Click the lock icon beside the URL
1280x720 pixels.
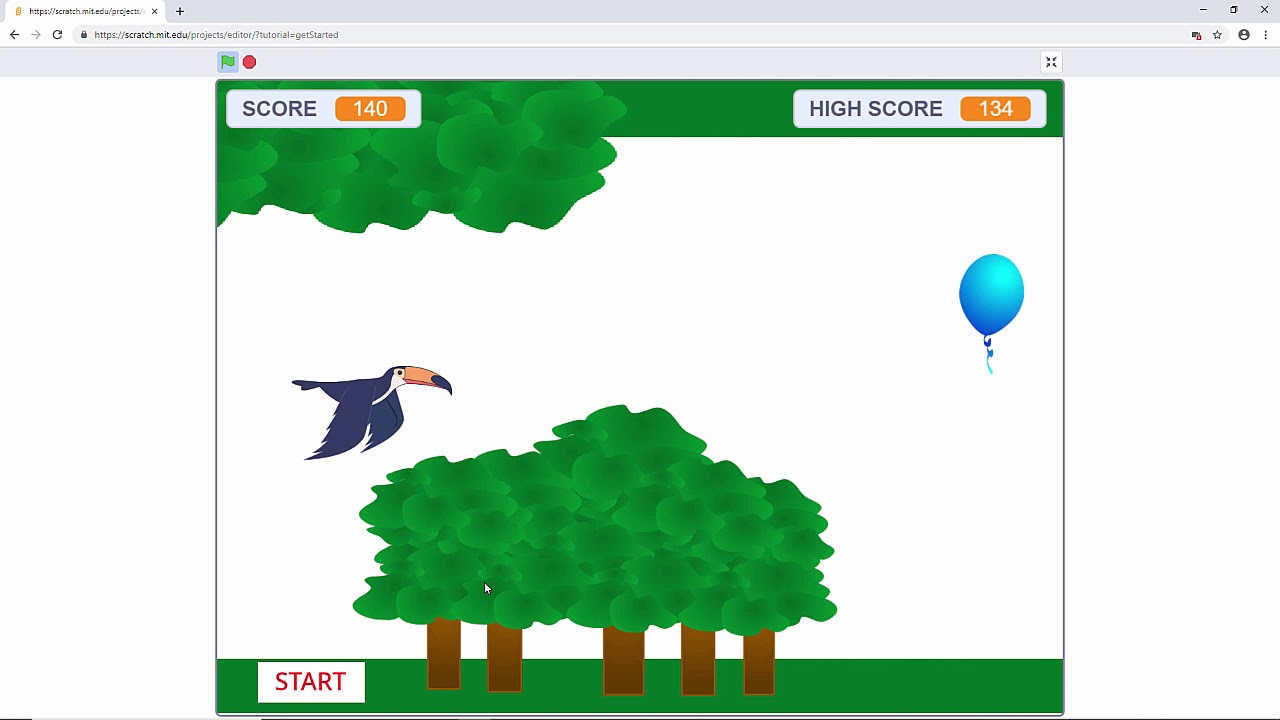(x=83, y=34)
